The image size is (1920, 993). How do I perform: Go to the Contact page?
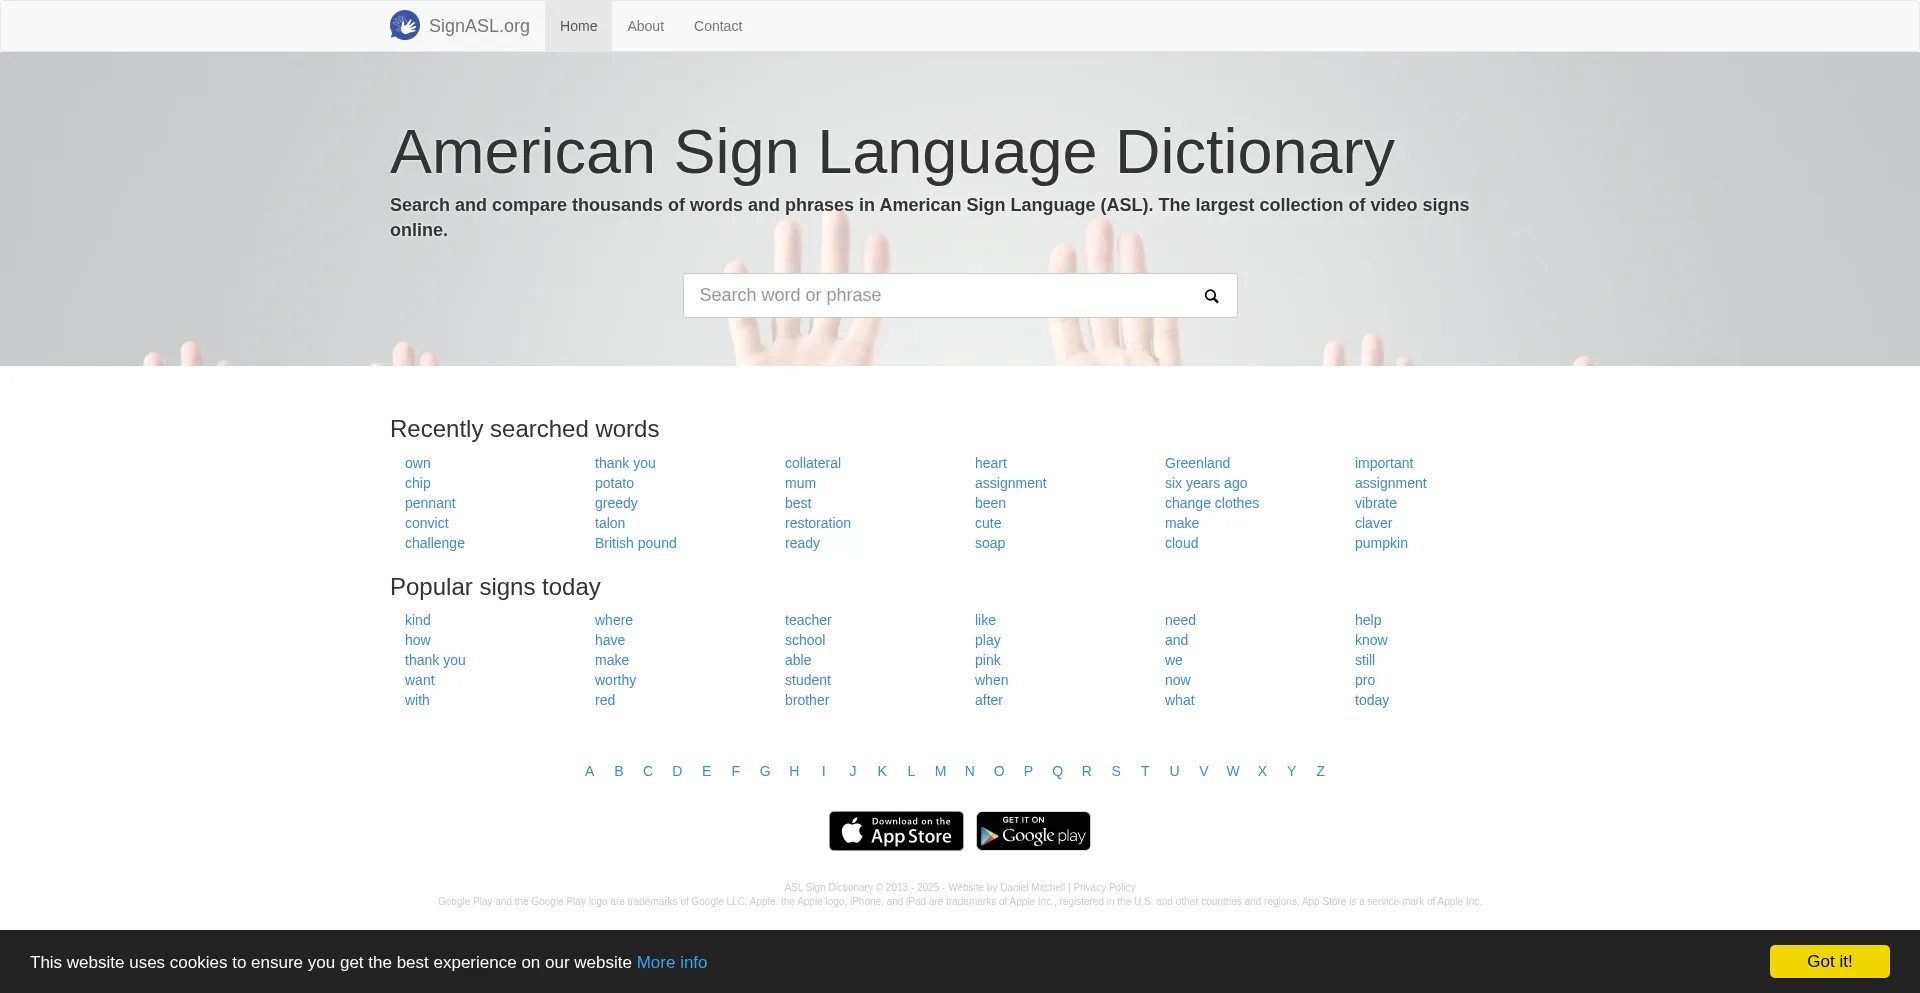click(x=718, y=26)
